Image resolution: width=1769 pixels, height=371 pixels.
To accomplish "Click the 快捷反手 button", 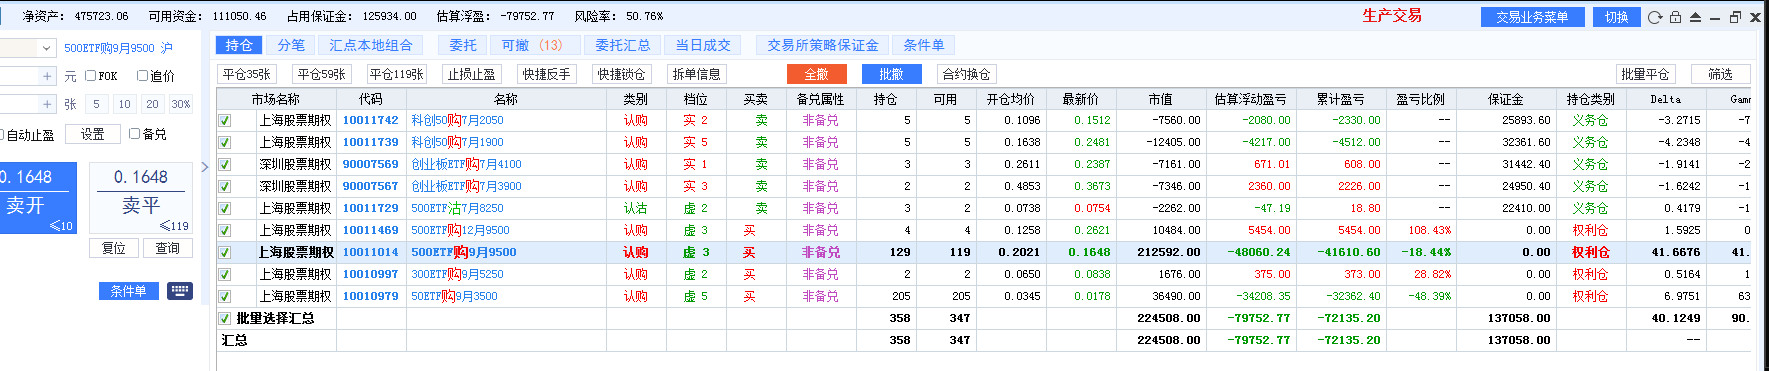I will [547, 74].
